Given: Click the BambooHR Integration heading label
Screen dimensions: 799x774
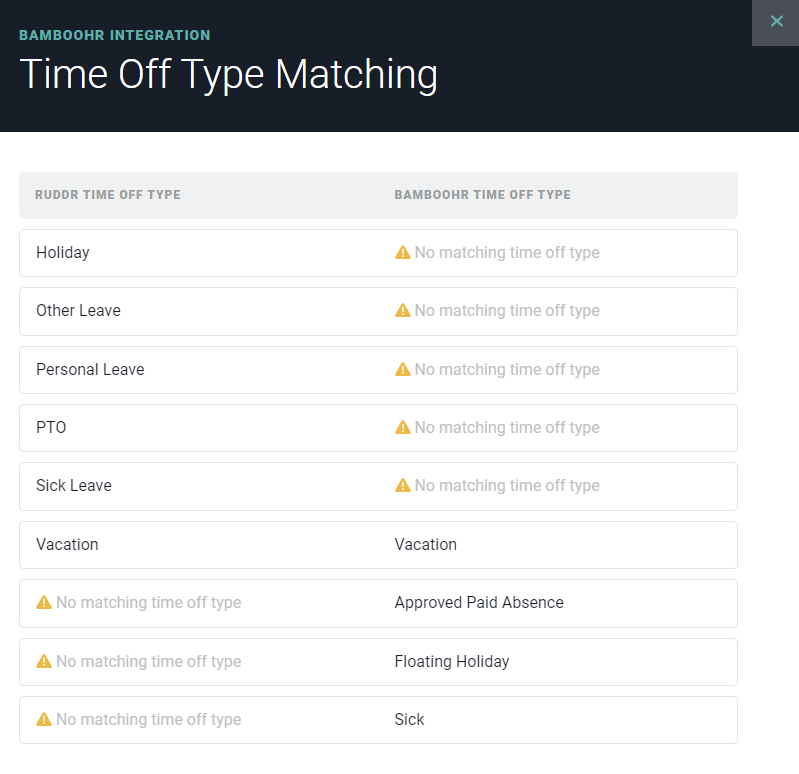Looking at the screenshot, I should coord(115,35).
